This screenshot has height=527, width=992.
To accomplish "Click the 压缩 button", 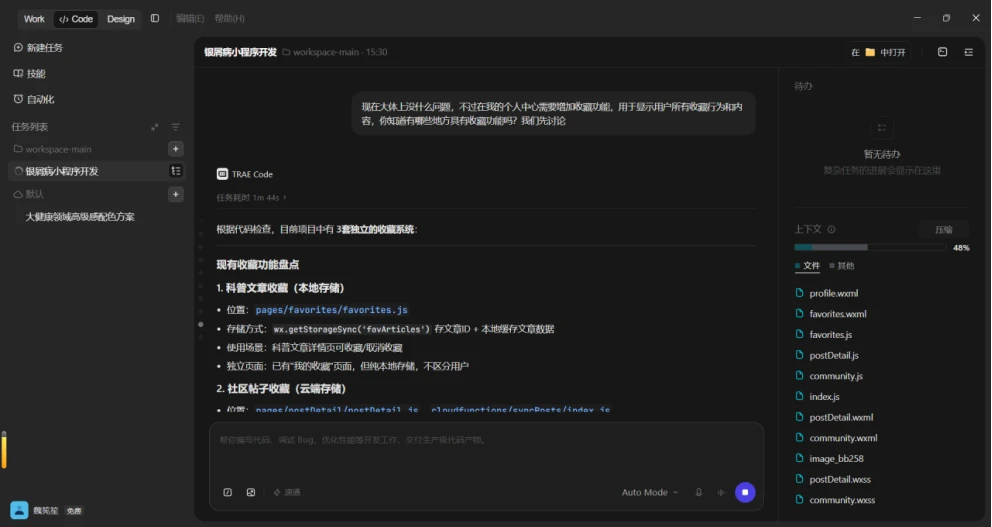I will 943,230.
